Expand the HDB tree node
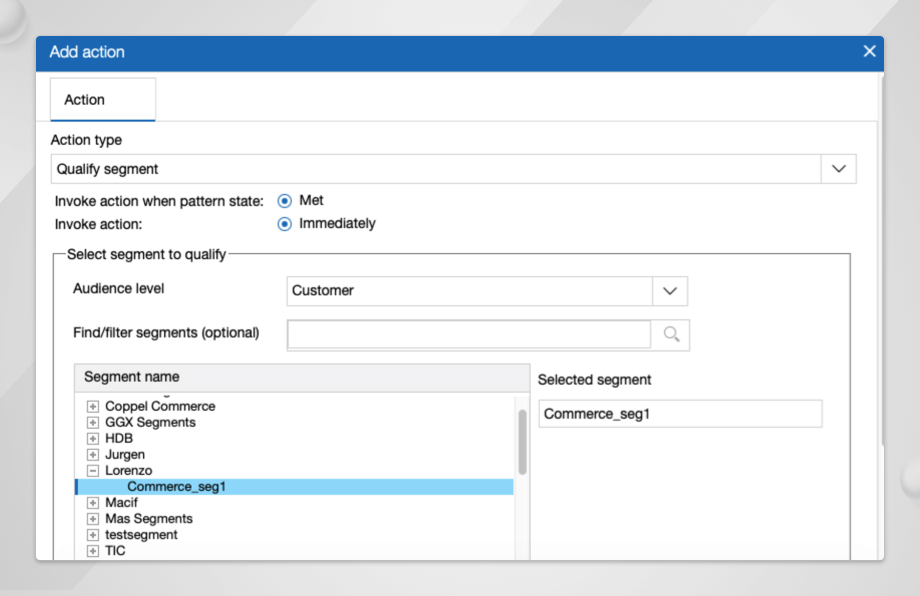The width and height of the screenshot is (920, 596). point(93,439)
